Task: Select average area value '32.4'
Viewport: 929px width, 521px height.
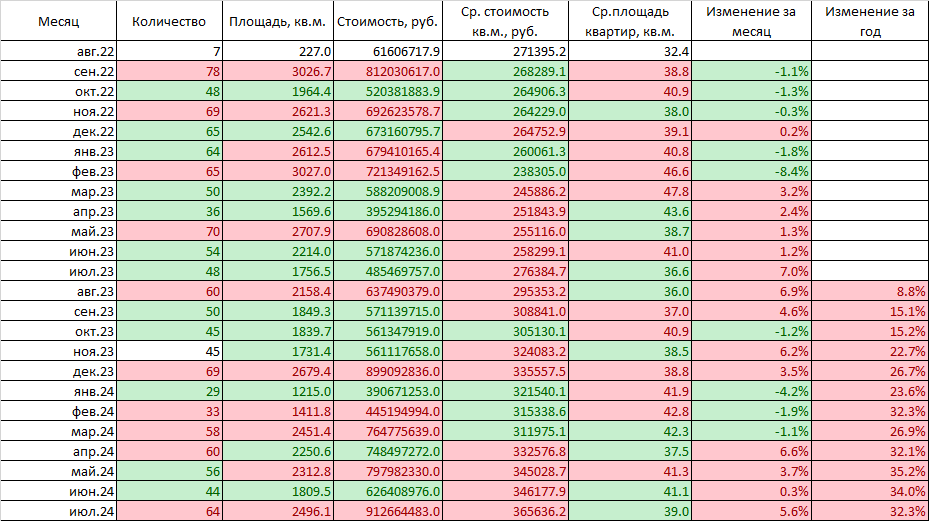Action: (630, 51)
